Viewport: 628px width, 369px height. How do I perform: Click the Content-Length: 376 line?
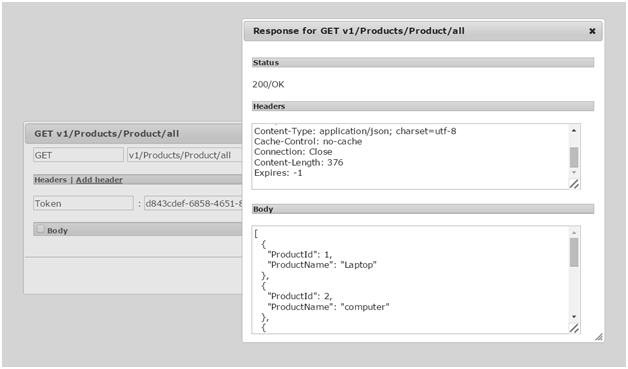click(298, 162)
